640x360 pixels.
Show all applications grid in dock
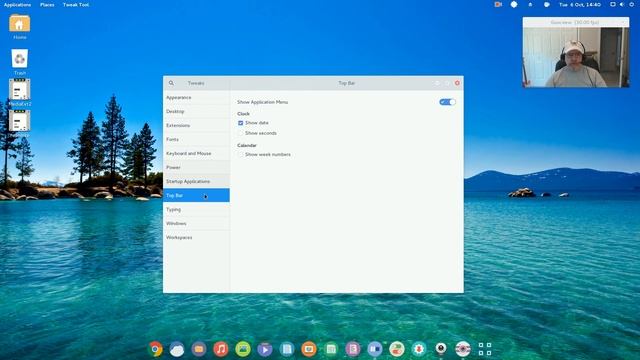pyautogui.click(x=485, y=349)
